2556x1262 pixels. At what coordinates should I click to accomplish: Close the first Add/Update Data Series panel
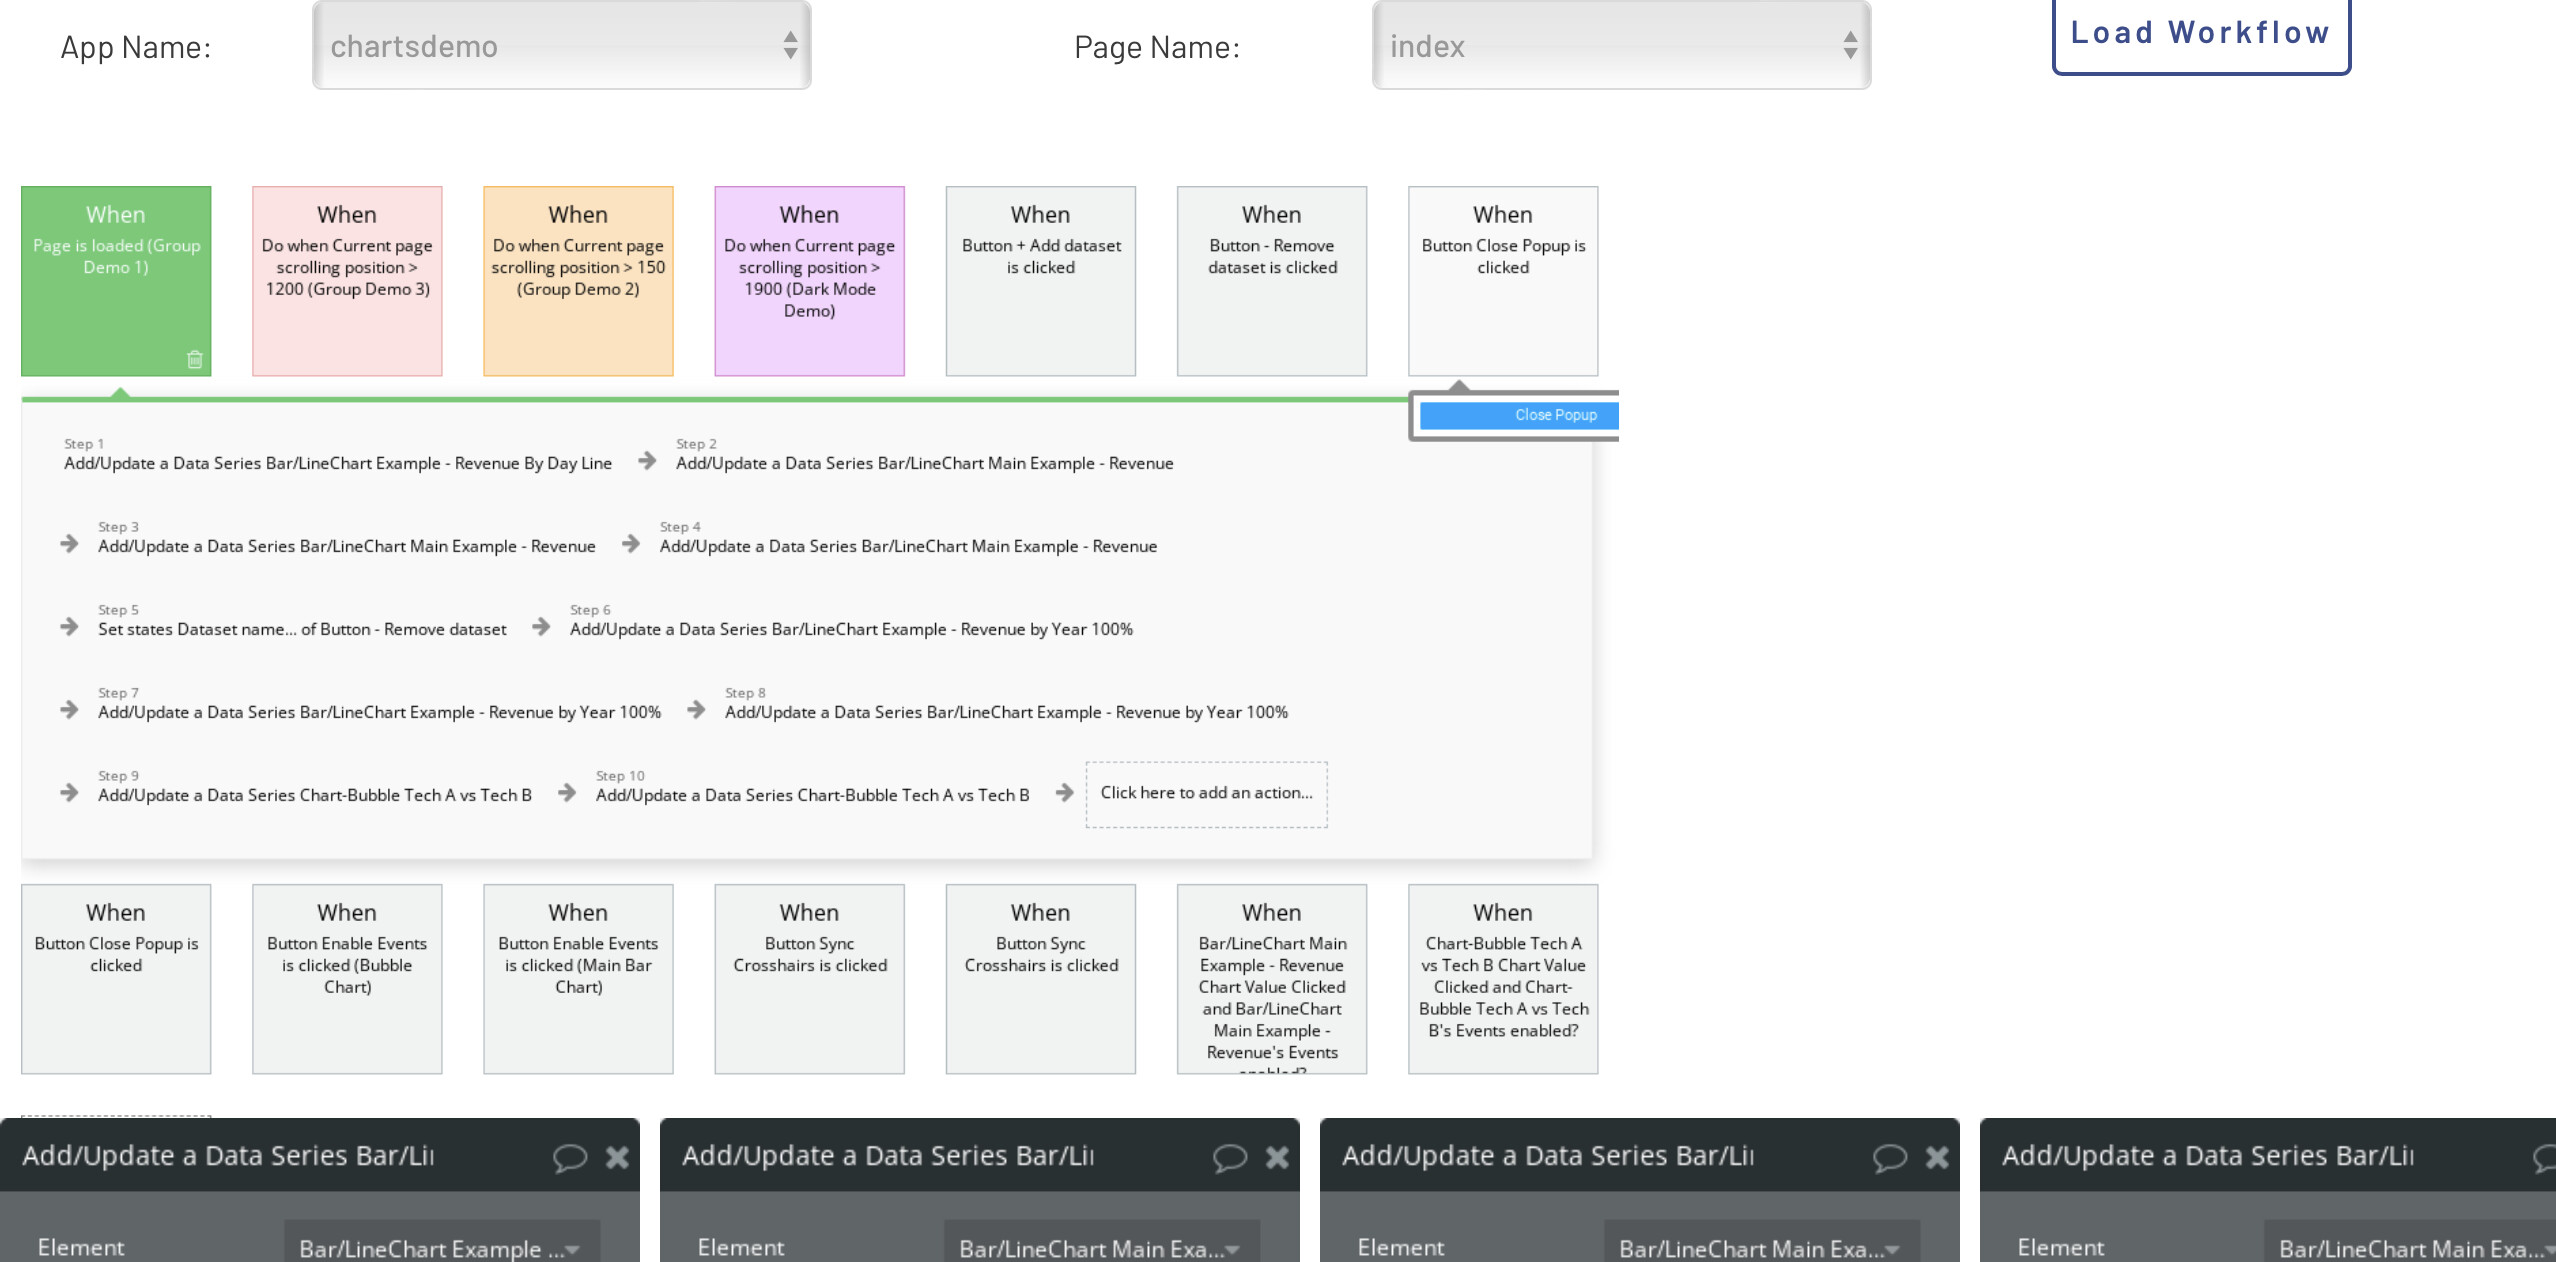point(617,1157)
